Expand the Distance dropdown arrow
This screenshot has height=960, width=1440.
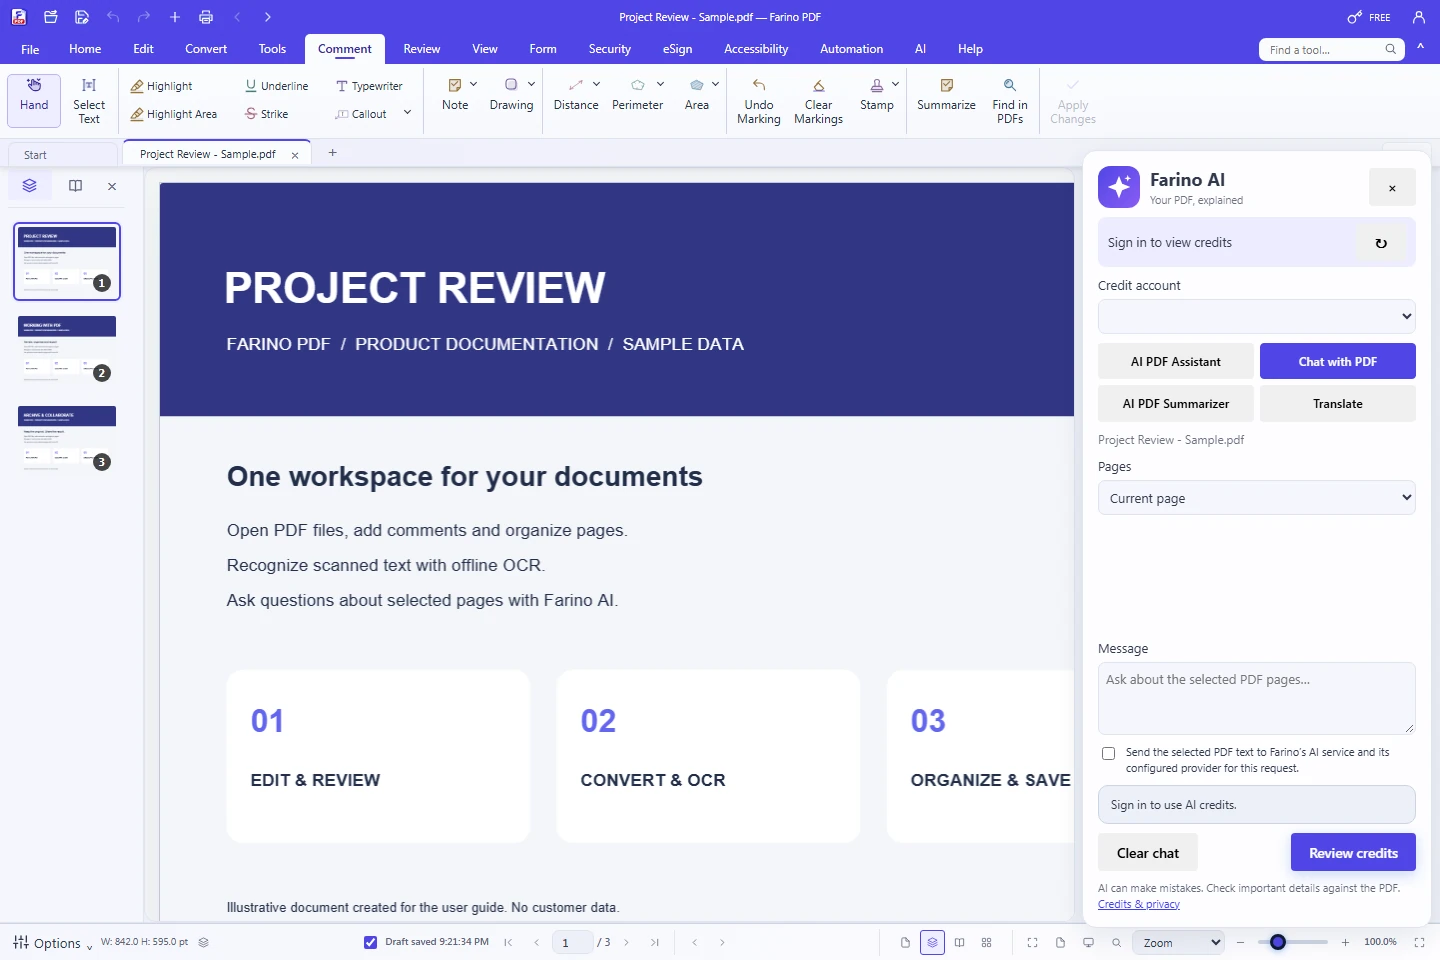coord(596,84)
